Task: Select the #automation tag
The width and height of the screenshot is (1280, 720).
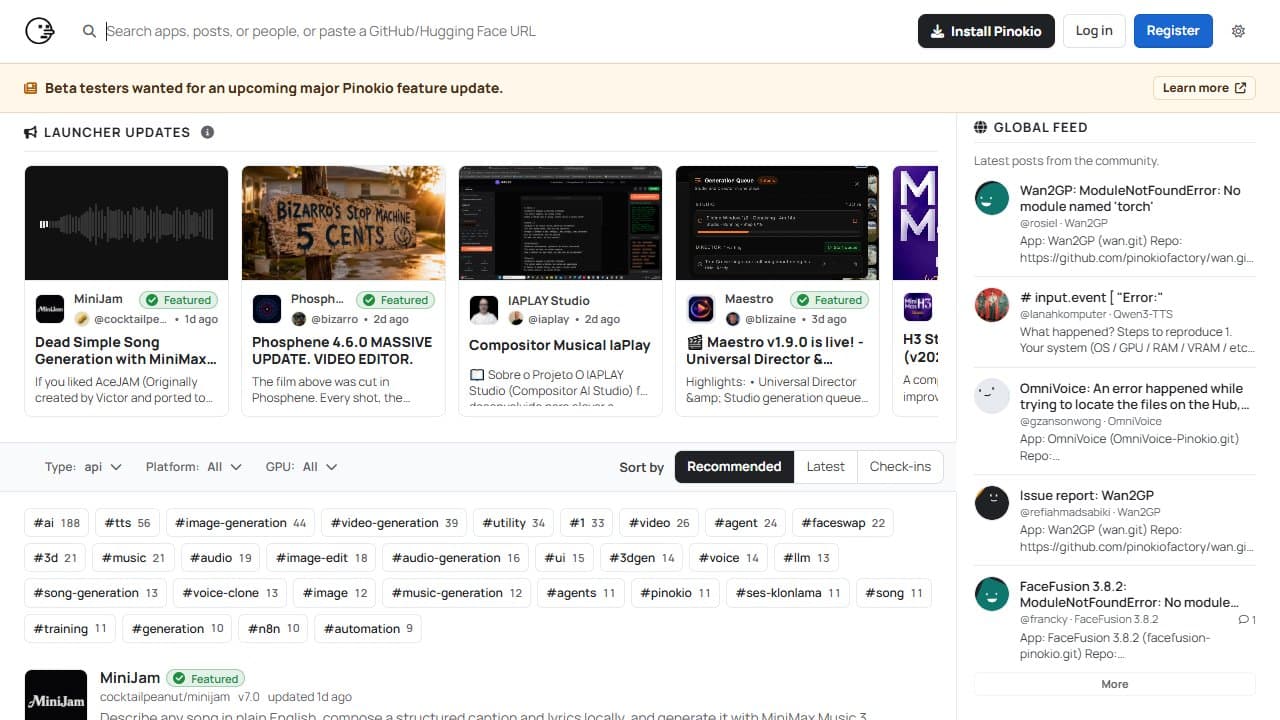Action: (x=368, y=629)
